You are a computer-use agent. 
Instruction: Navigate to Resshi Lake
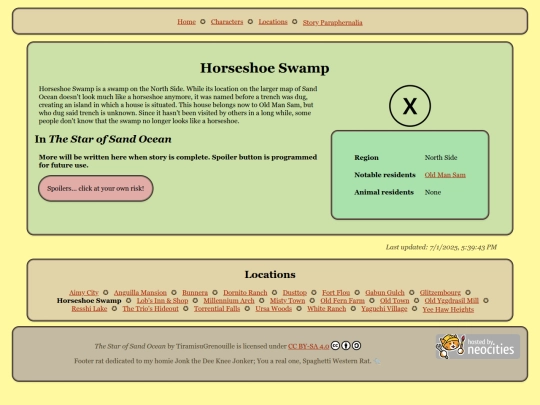coord(89,309)
